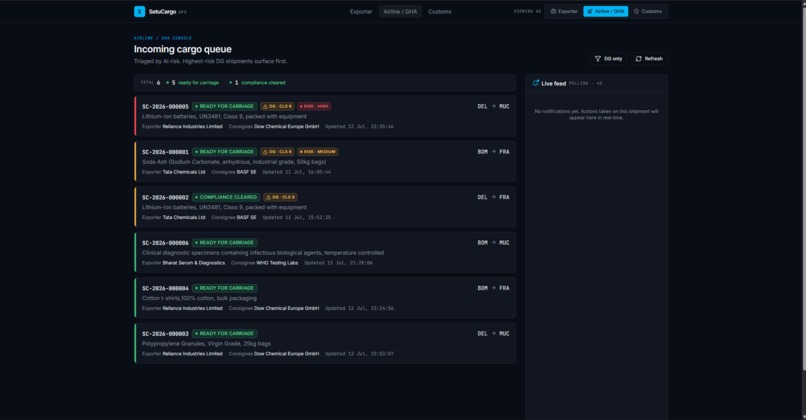Click BOM → MUC route on SC-2026-000006
Viewport: 806px width, 420px height.
[493, 243]
